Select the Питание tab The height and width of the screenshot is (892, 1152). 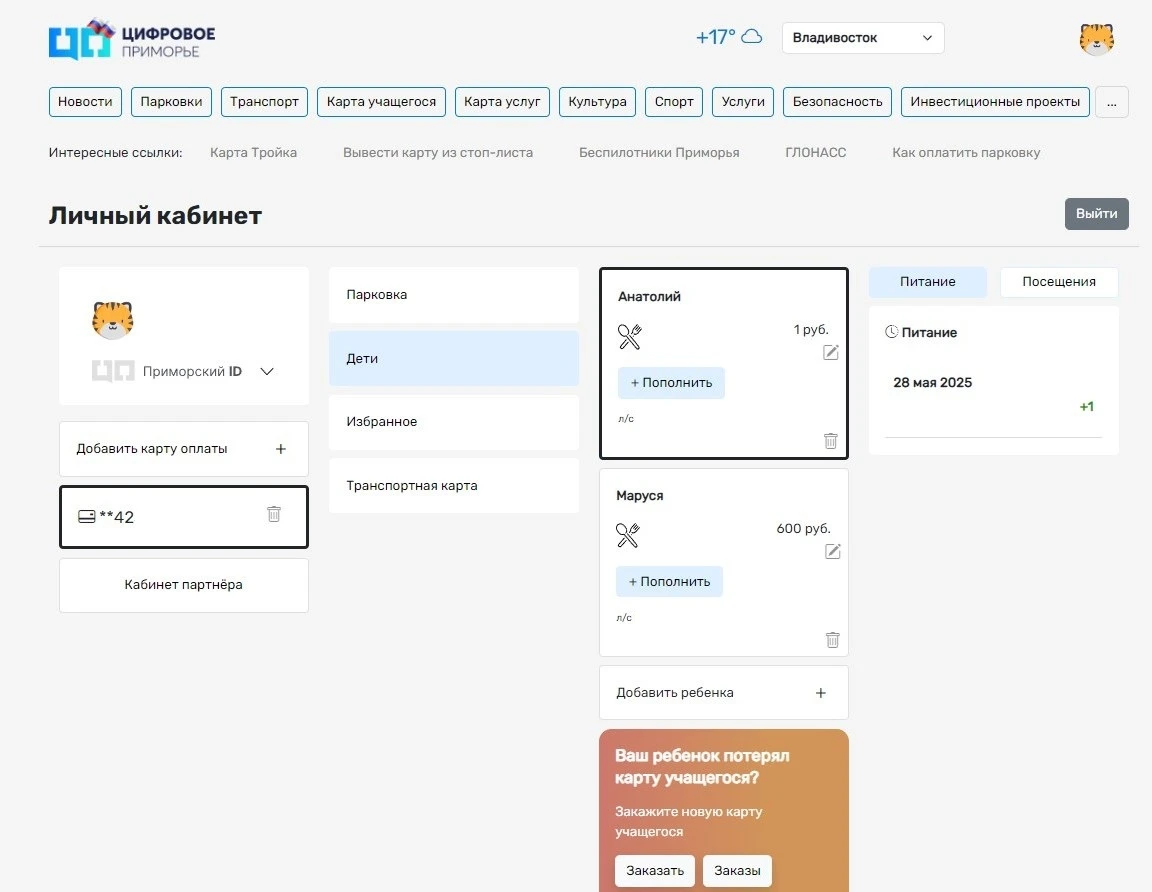coord(927,282)
